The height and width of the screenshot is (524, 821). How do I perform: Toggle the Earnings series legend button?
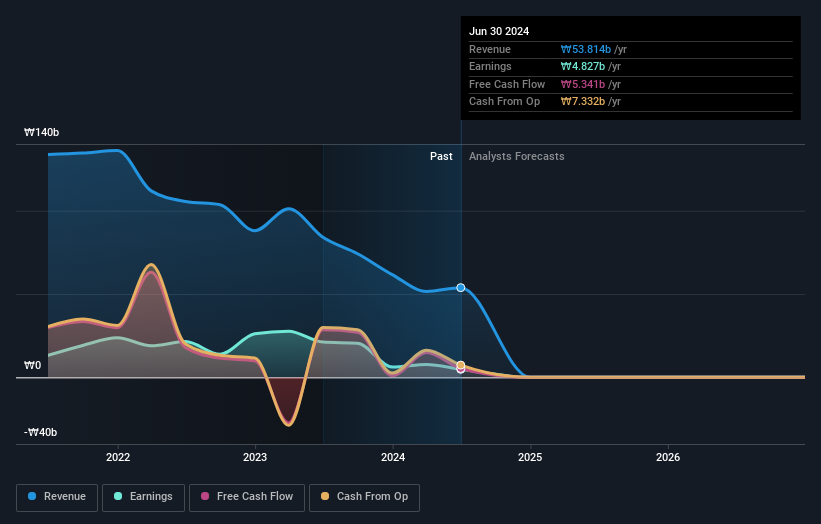[143, 497]
